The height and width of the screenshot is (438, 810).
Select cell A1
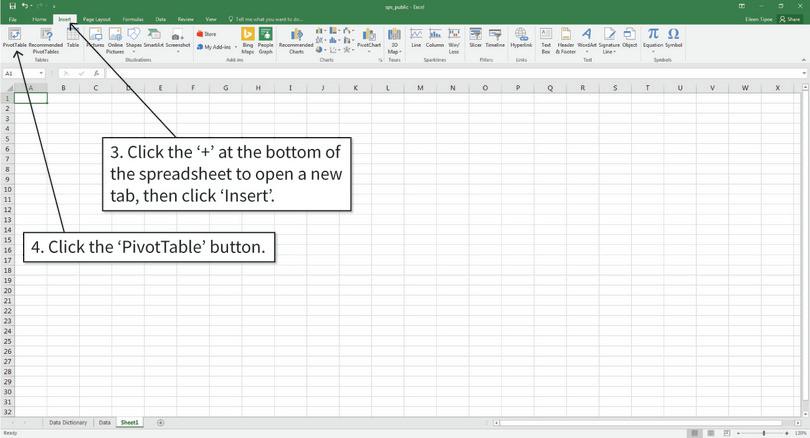click(x=31, y=98)
